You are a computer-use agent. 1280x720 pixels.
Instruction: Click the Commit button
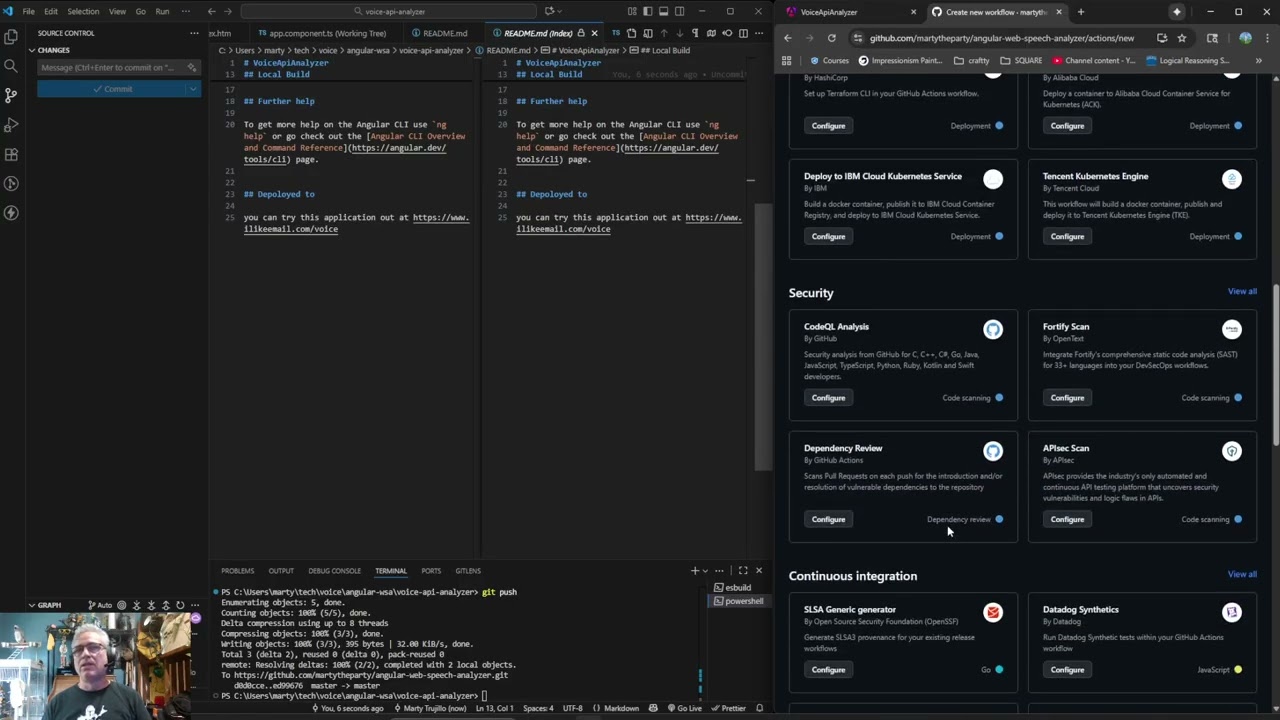click(x=112, y=89)
